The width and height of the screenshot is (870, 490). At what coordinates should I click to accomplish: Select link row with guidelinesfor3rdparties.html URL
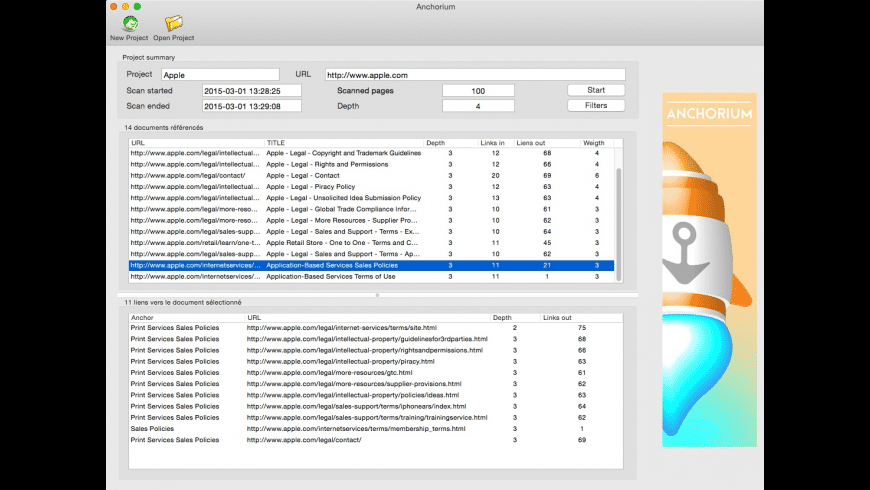[x=376, y=339]
